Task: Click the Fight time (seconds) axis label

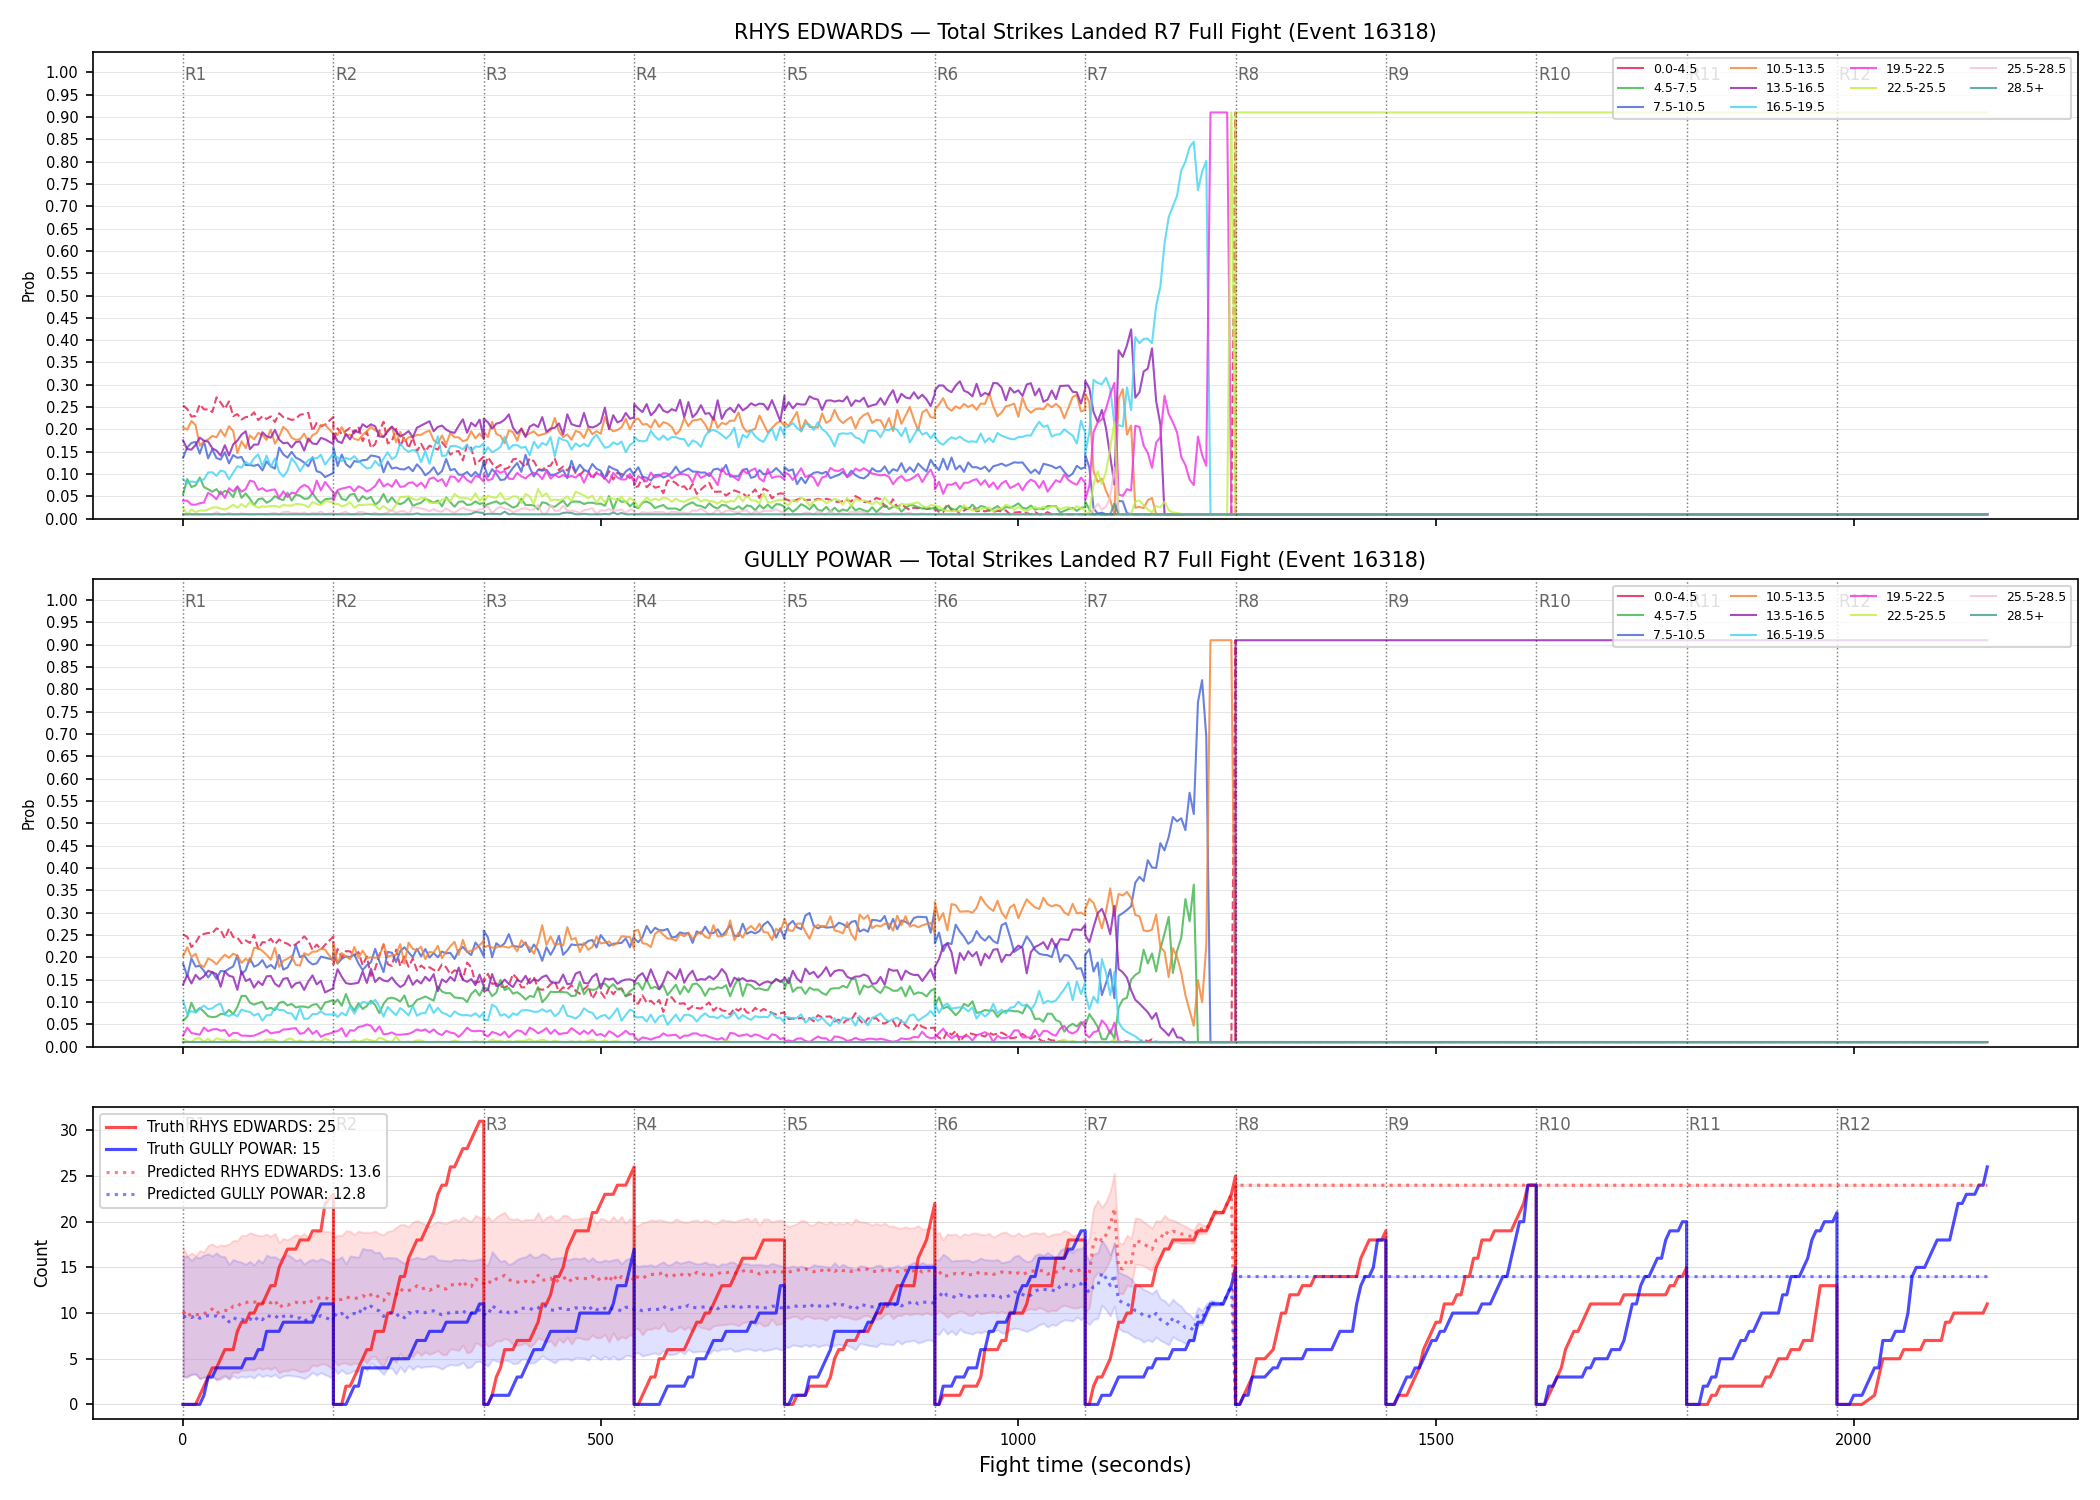Action: point(1085,1465)
